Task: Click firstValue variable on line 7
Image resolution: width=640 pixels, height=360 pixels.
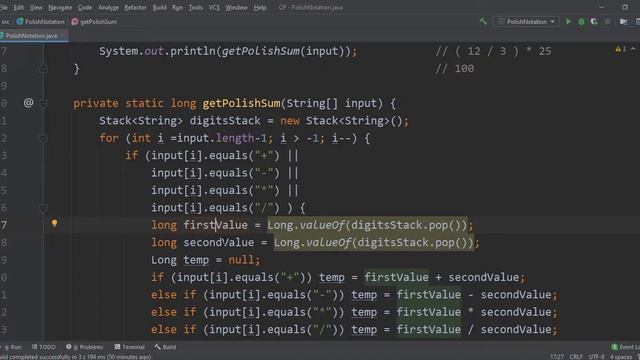Action: [215, 225]
